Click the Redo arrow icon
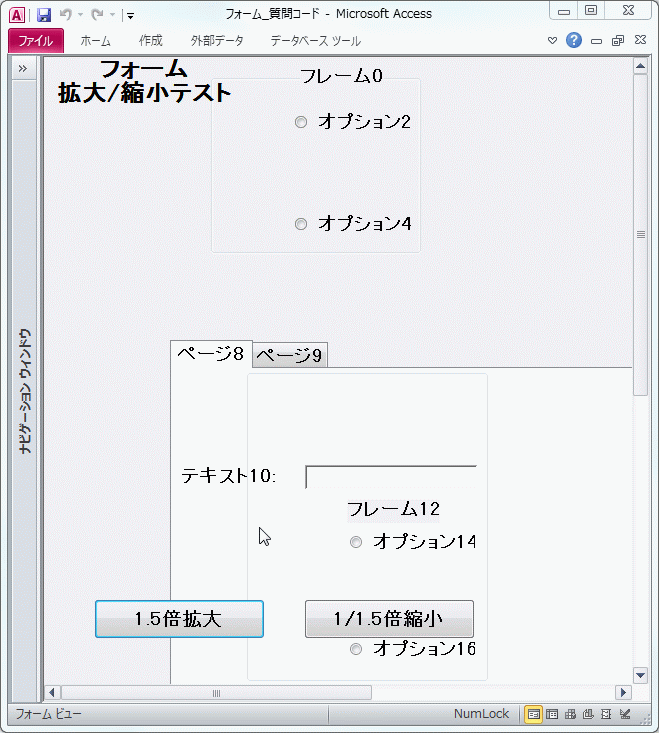 pyautogui.click(x=97, y=14)
